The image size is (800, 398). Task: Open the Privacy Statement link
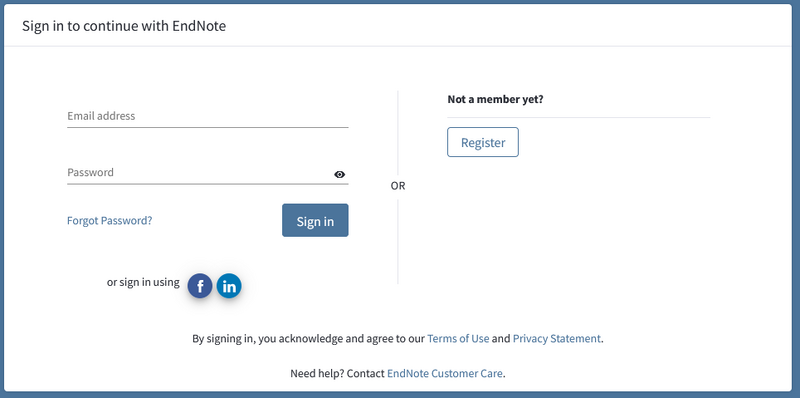tap(557, 338)
